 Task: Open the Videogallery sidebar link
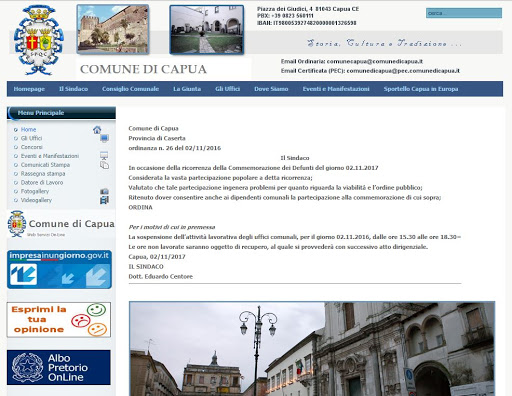click(36, 200)
